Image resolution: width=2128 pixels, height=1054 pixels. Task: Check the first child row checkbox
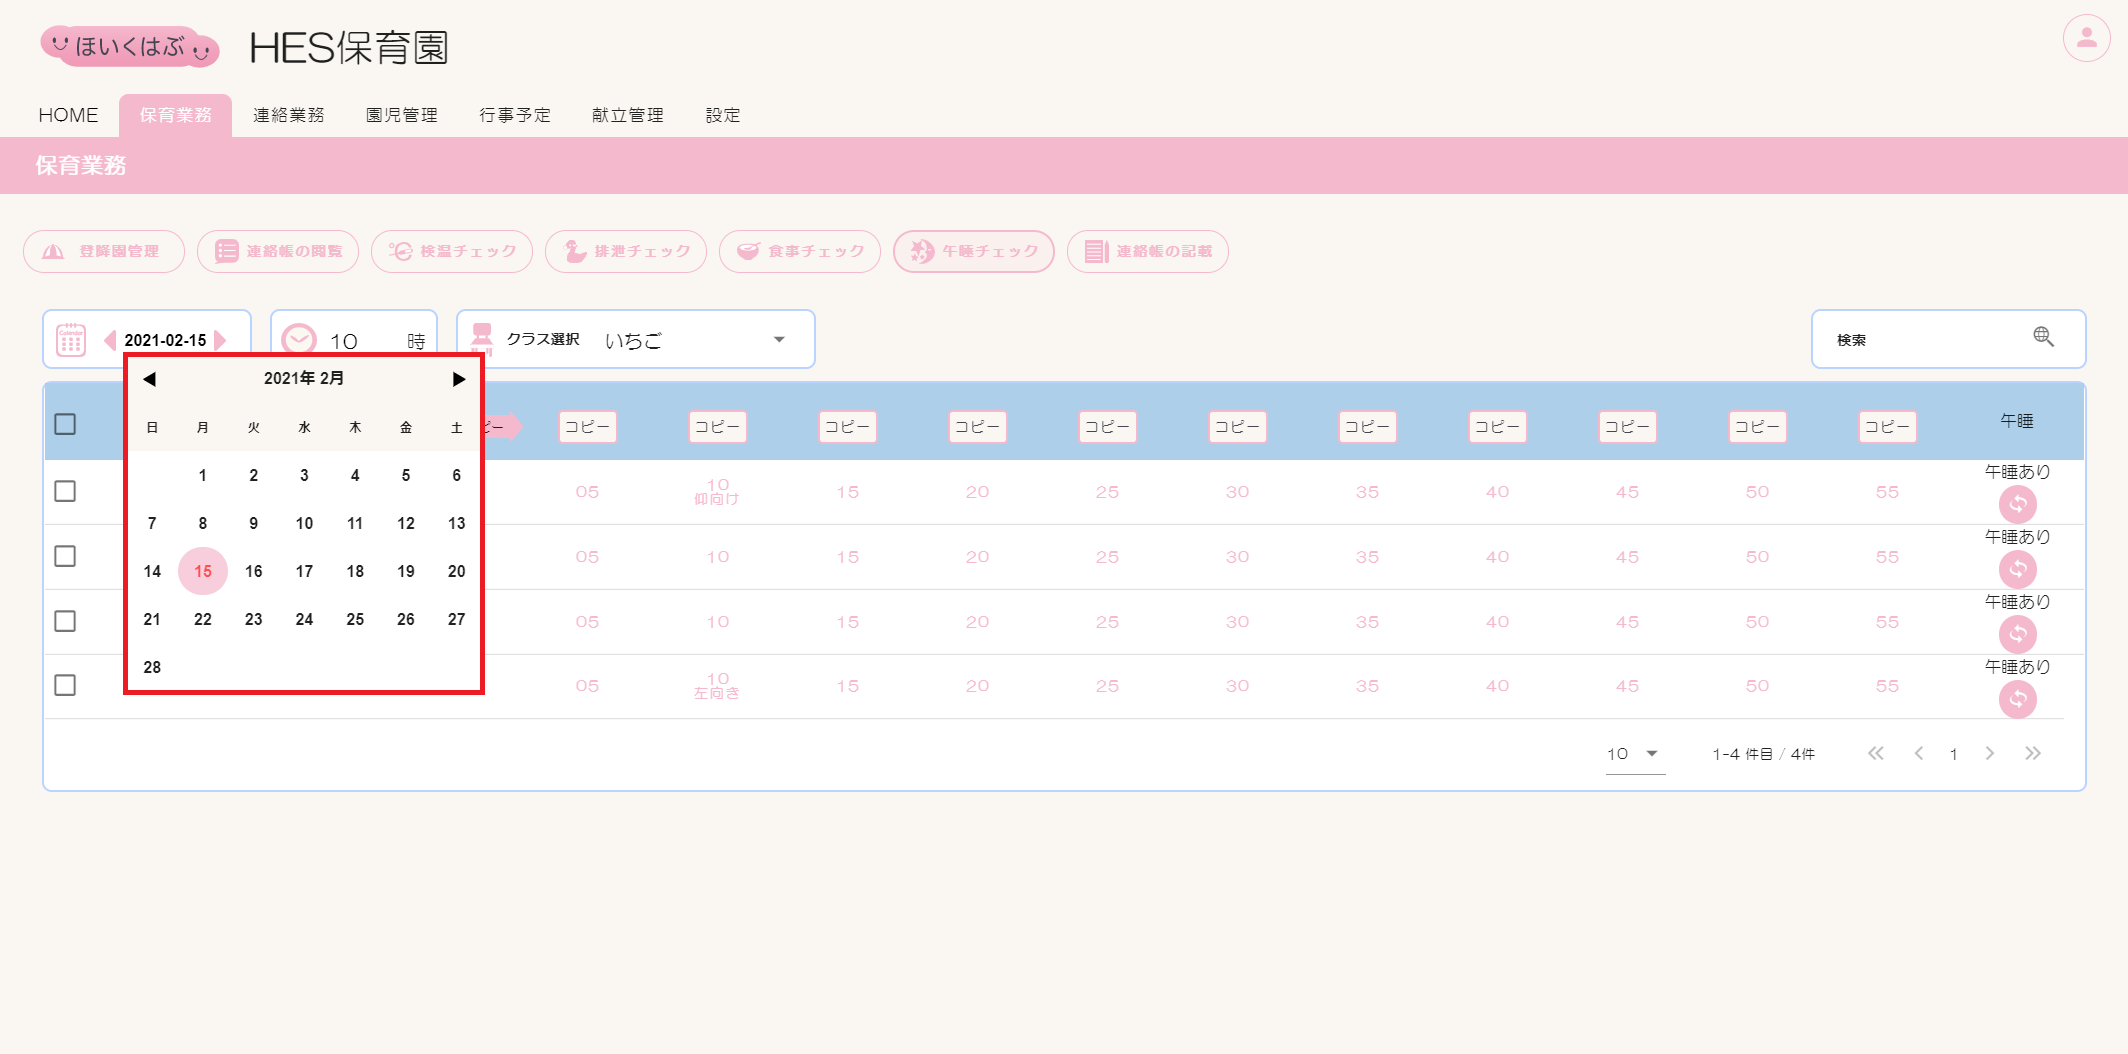click(x=65, y=491)
